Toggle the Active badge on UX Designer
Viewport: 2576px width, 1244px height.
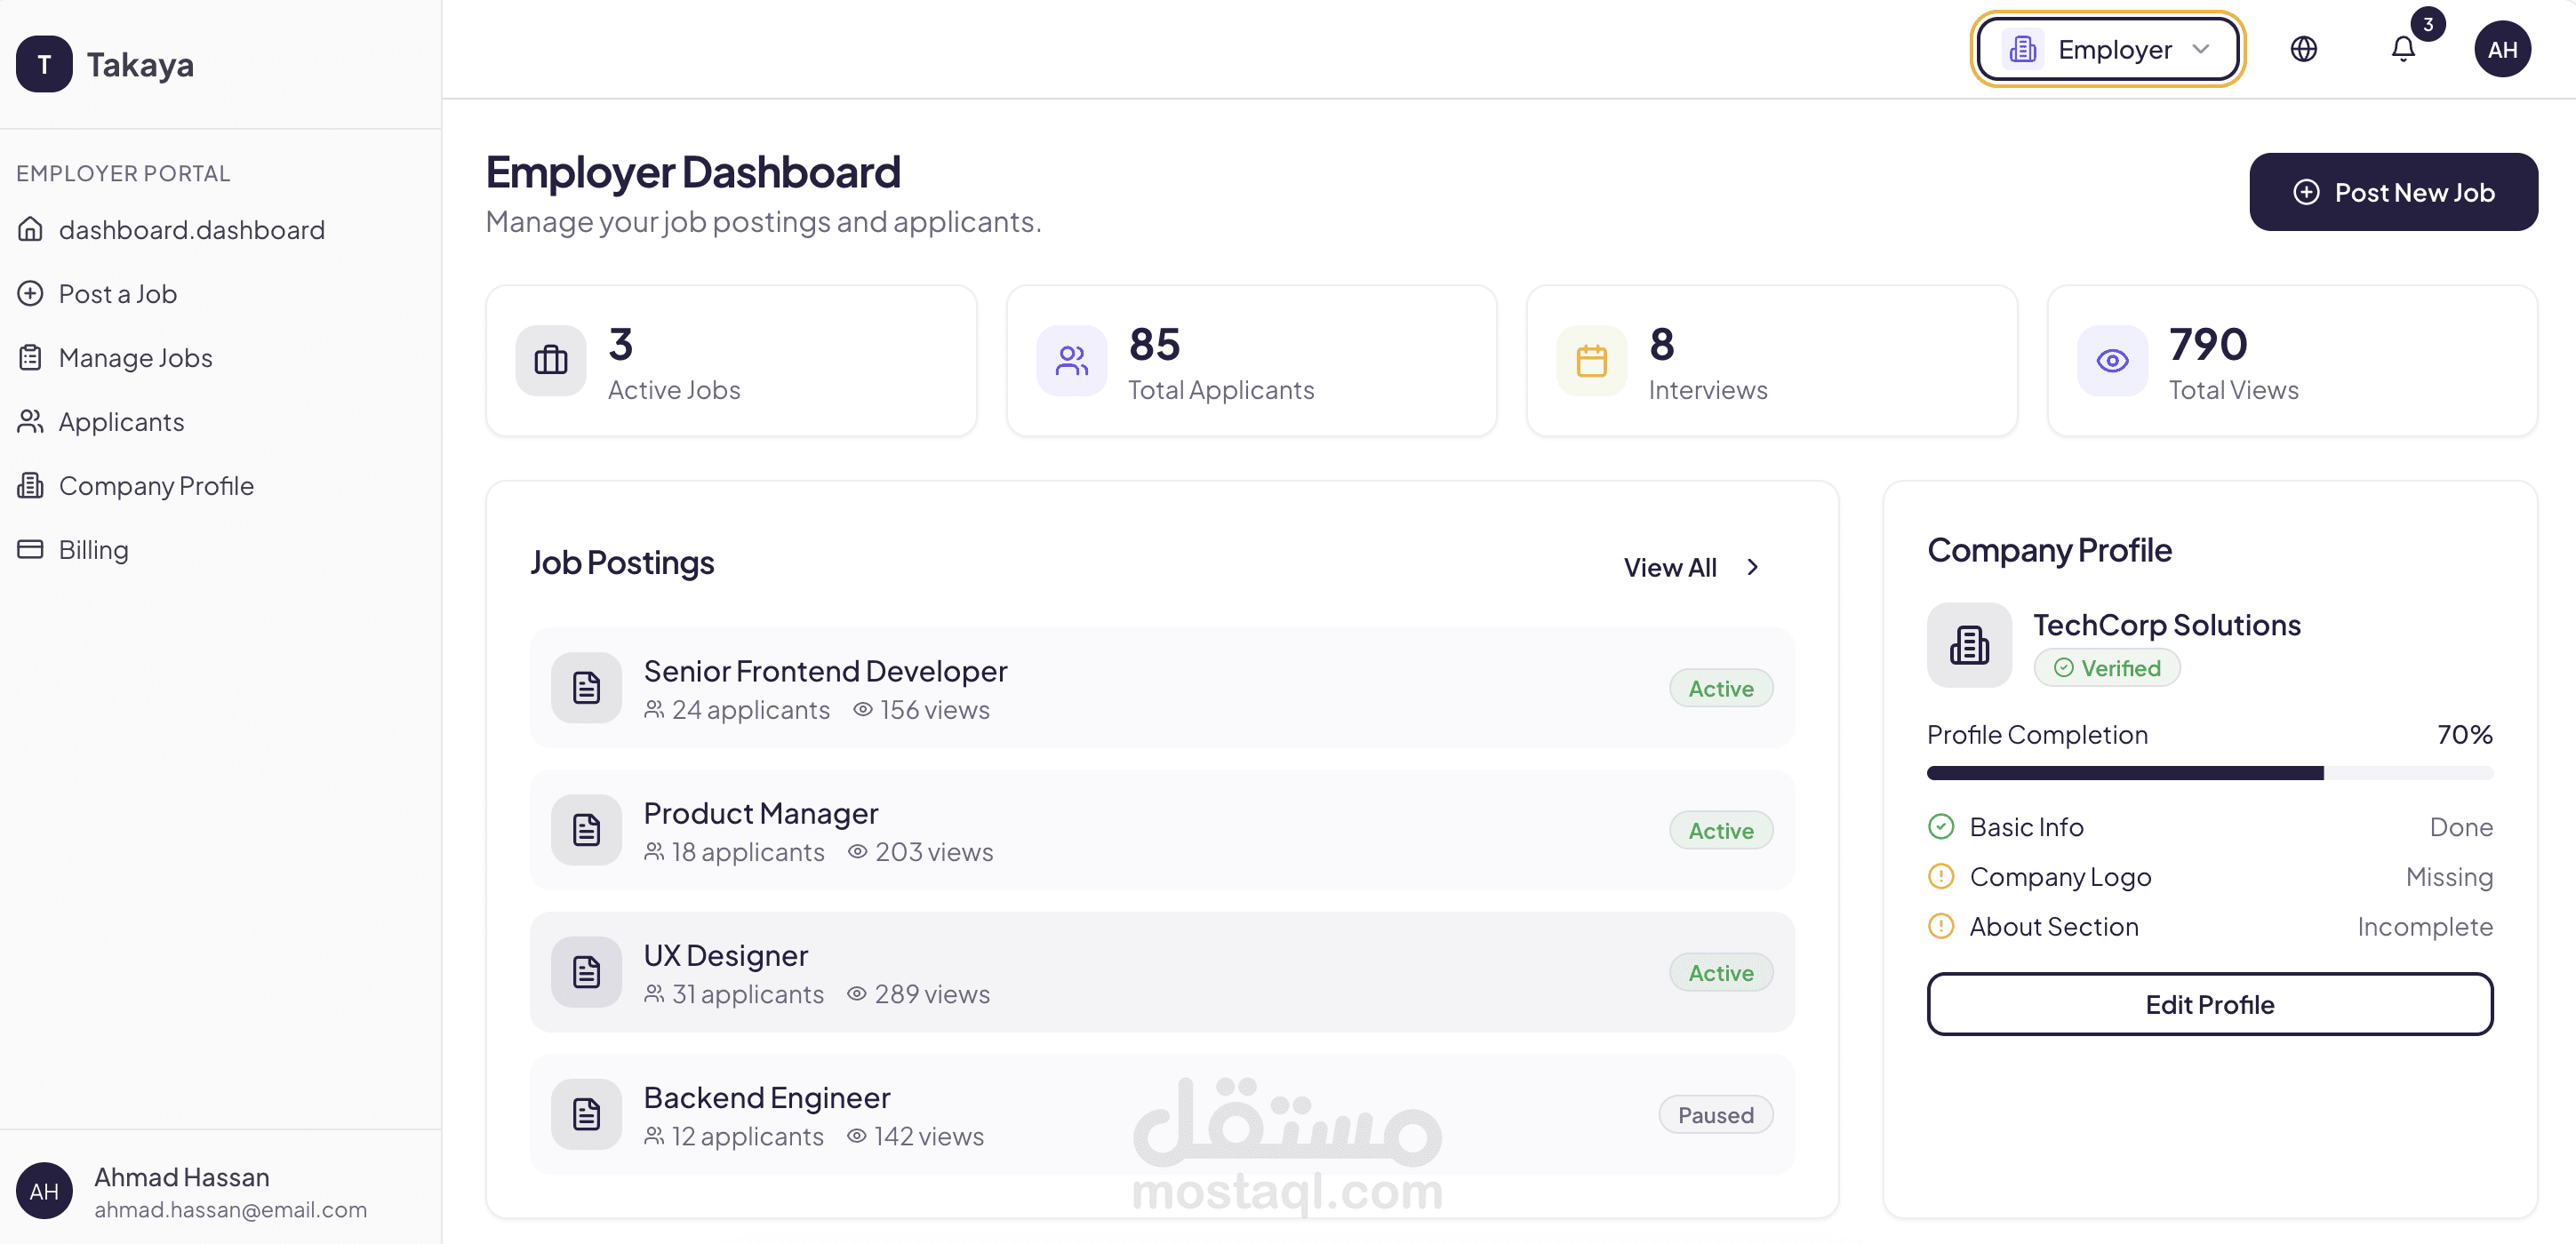(1720, 973)
